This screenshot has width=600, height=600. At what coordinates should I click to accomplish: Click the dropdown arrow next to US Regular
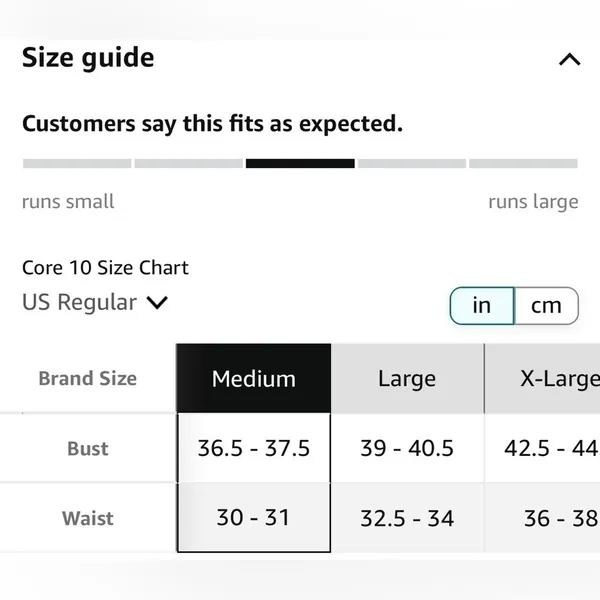(157, 303)
